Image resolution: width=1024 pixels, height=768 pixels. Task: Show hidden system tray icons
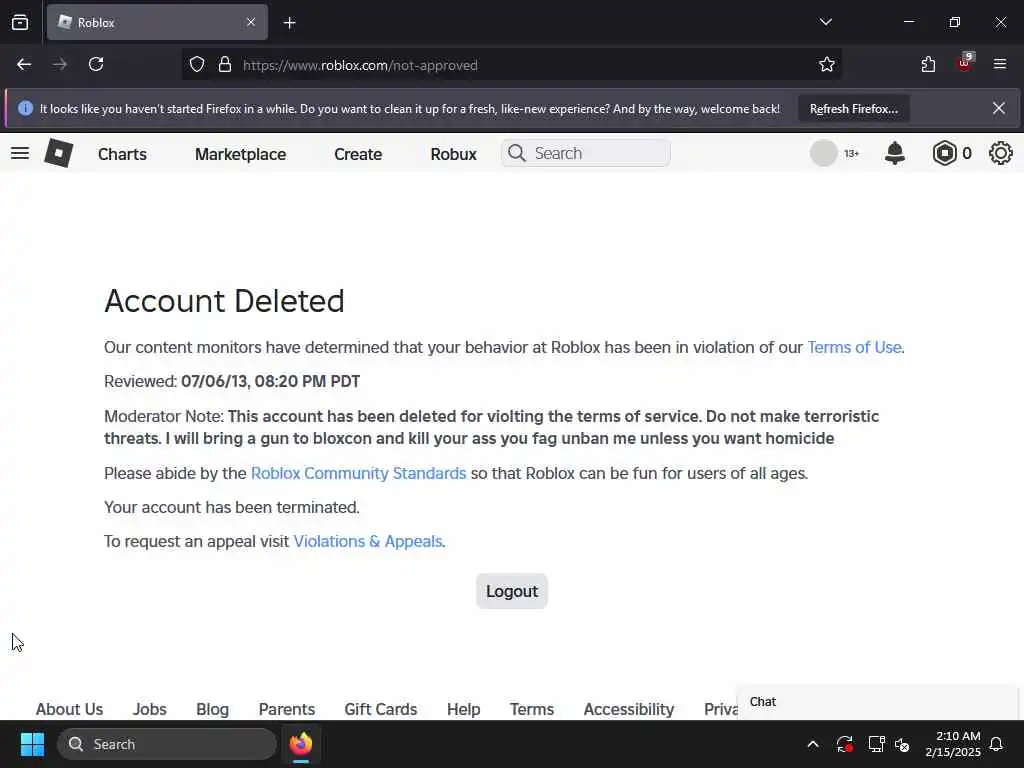tap(813, 744)
